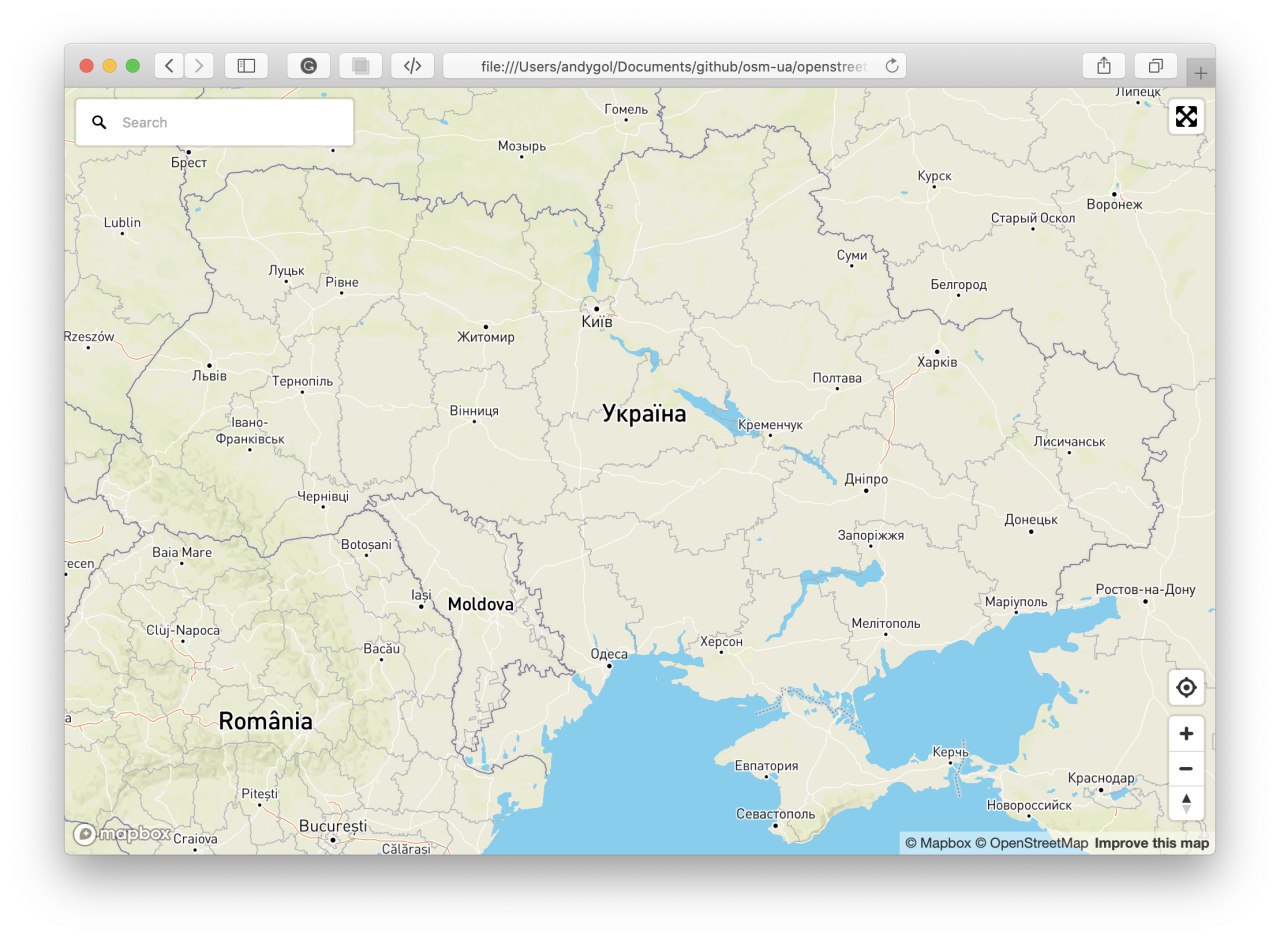Show the tab overview icon
Image resolution: width=1280 pixels, height=940 pixels.
point(1156,66)
